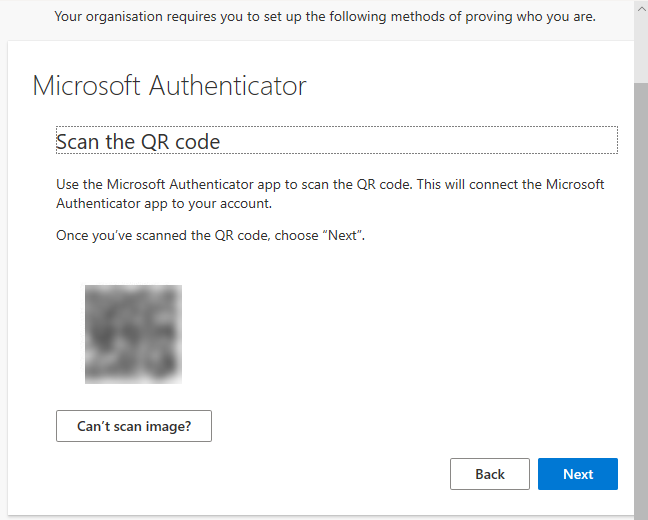Image resolution: width=648 pixels, height=520 pixels.
Task: Click the word "Microsoft" in the large title
Action: 86,86
